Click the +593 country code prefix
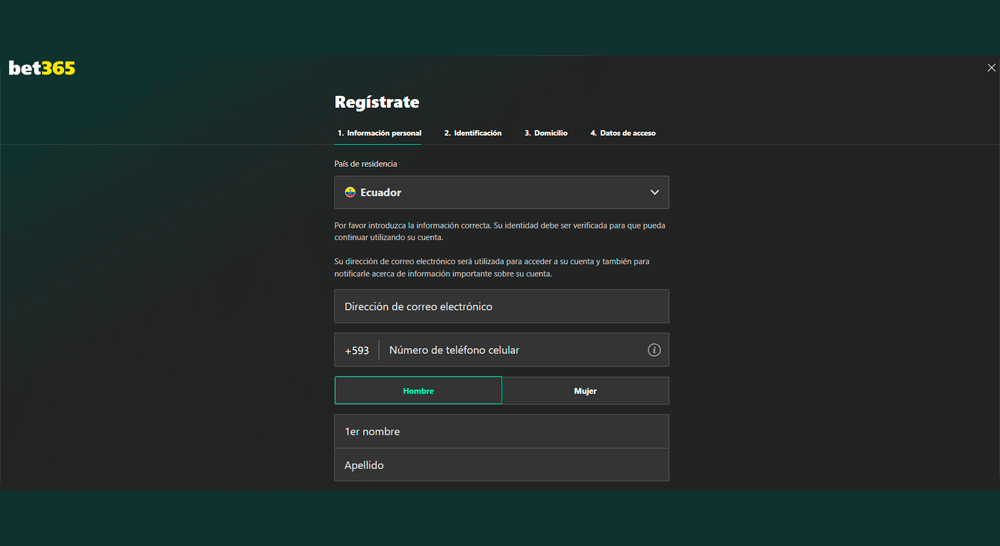 [x=357, y=351]
